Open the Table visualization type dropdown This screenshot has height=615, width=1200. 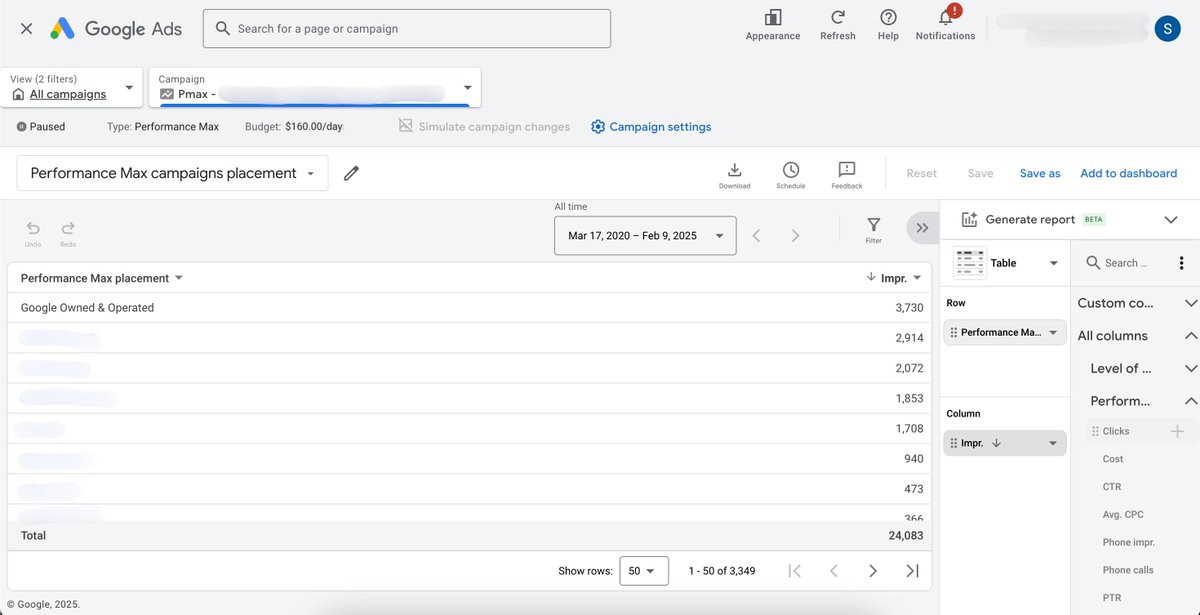pyautogui.click(x=1007, y=263)
